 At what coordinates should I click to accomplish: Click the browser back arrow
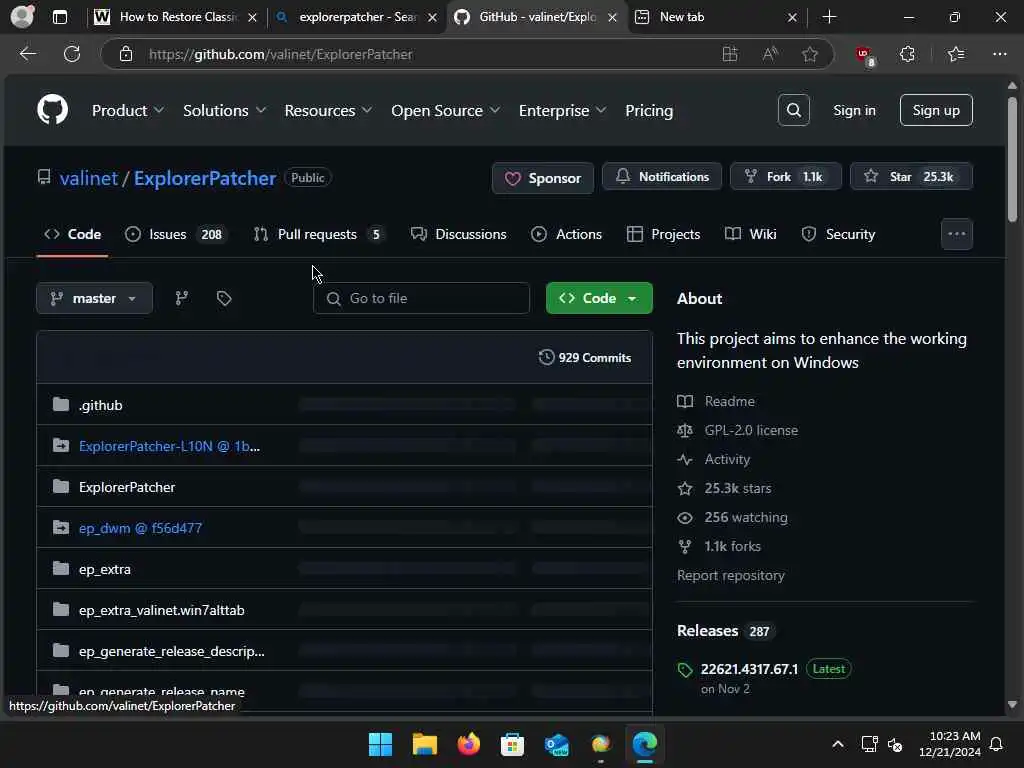27,54
